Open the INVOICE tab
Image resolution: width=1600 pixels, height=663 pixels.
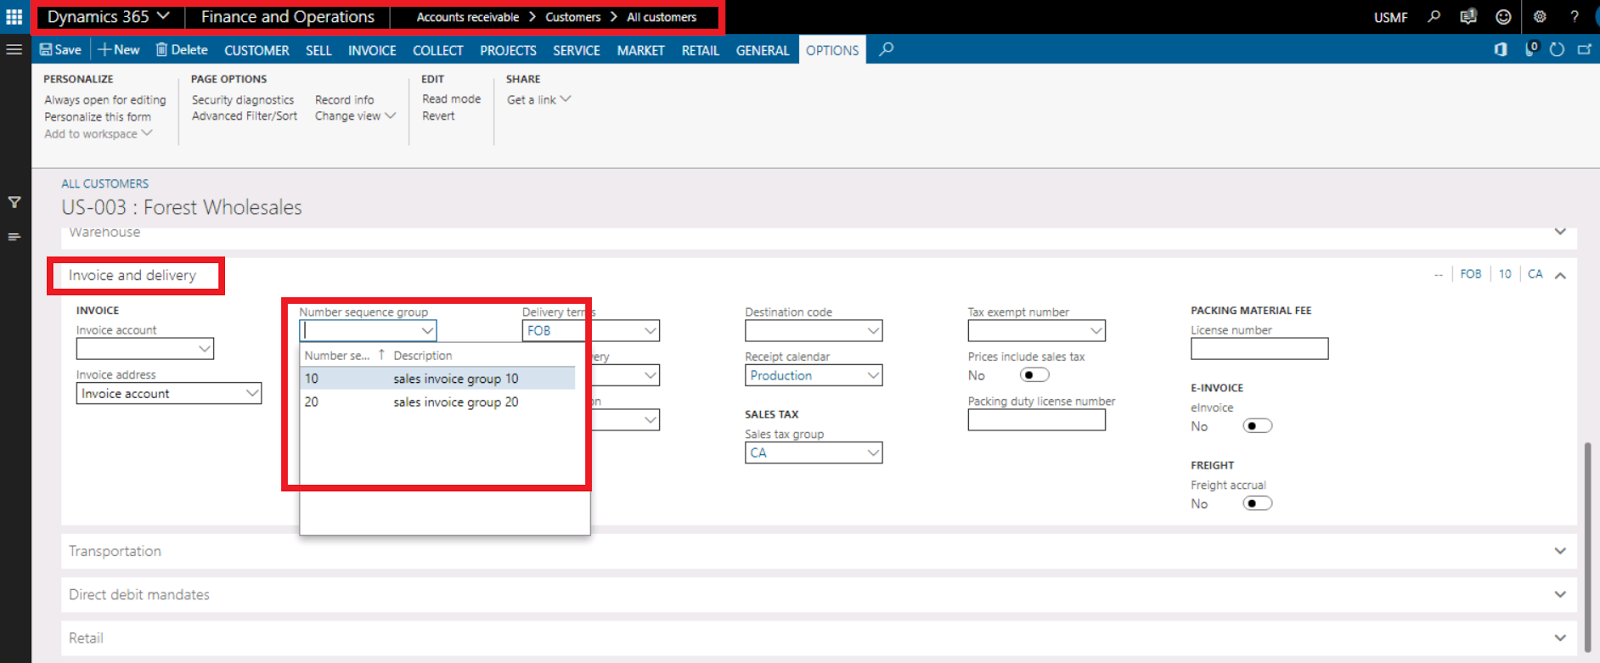(372, 50)
